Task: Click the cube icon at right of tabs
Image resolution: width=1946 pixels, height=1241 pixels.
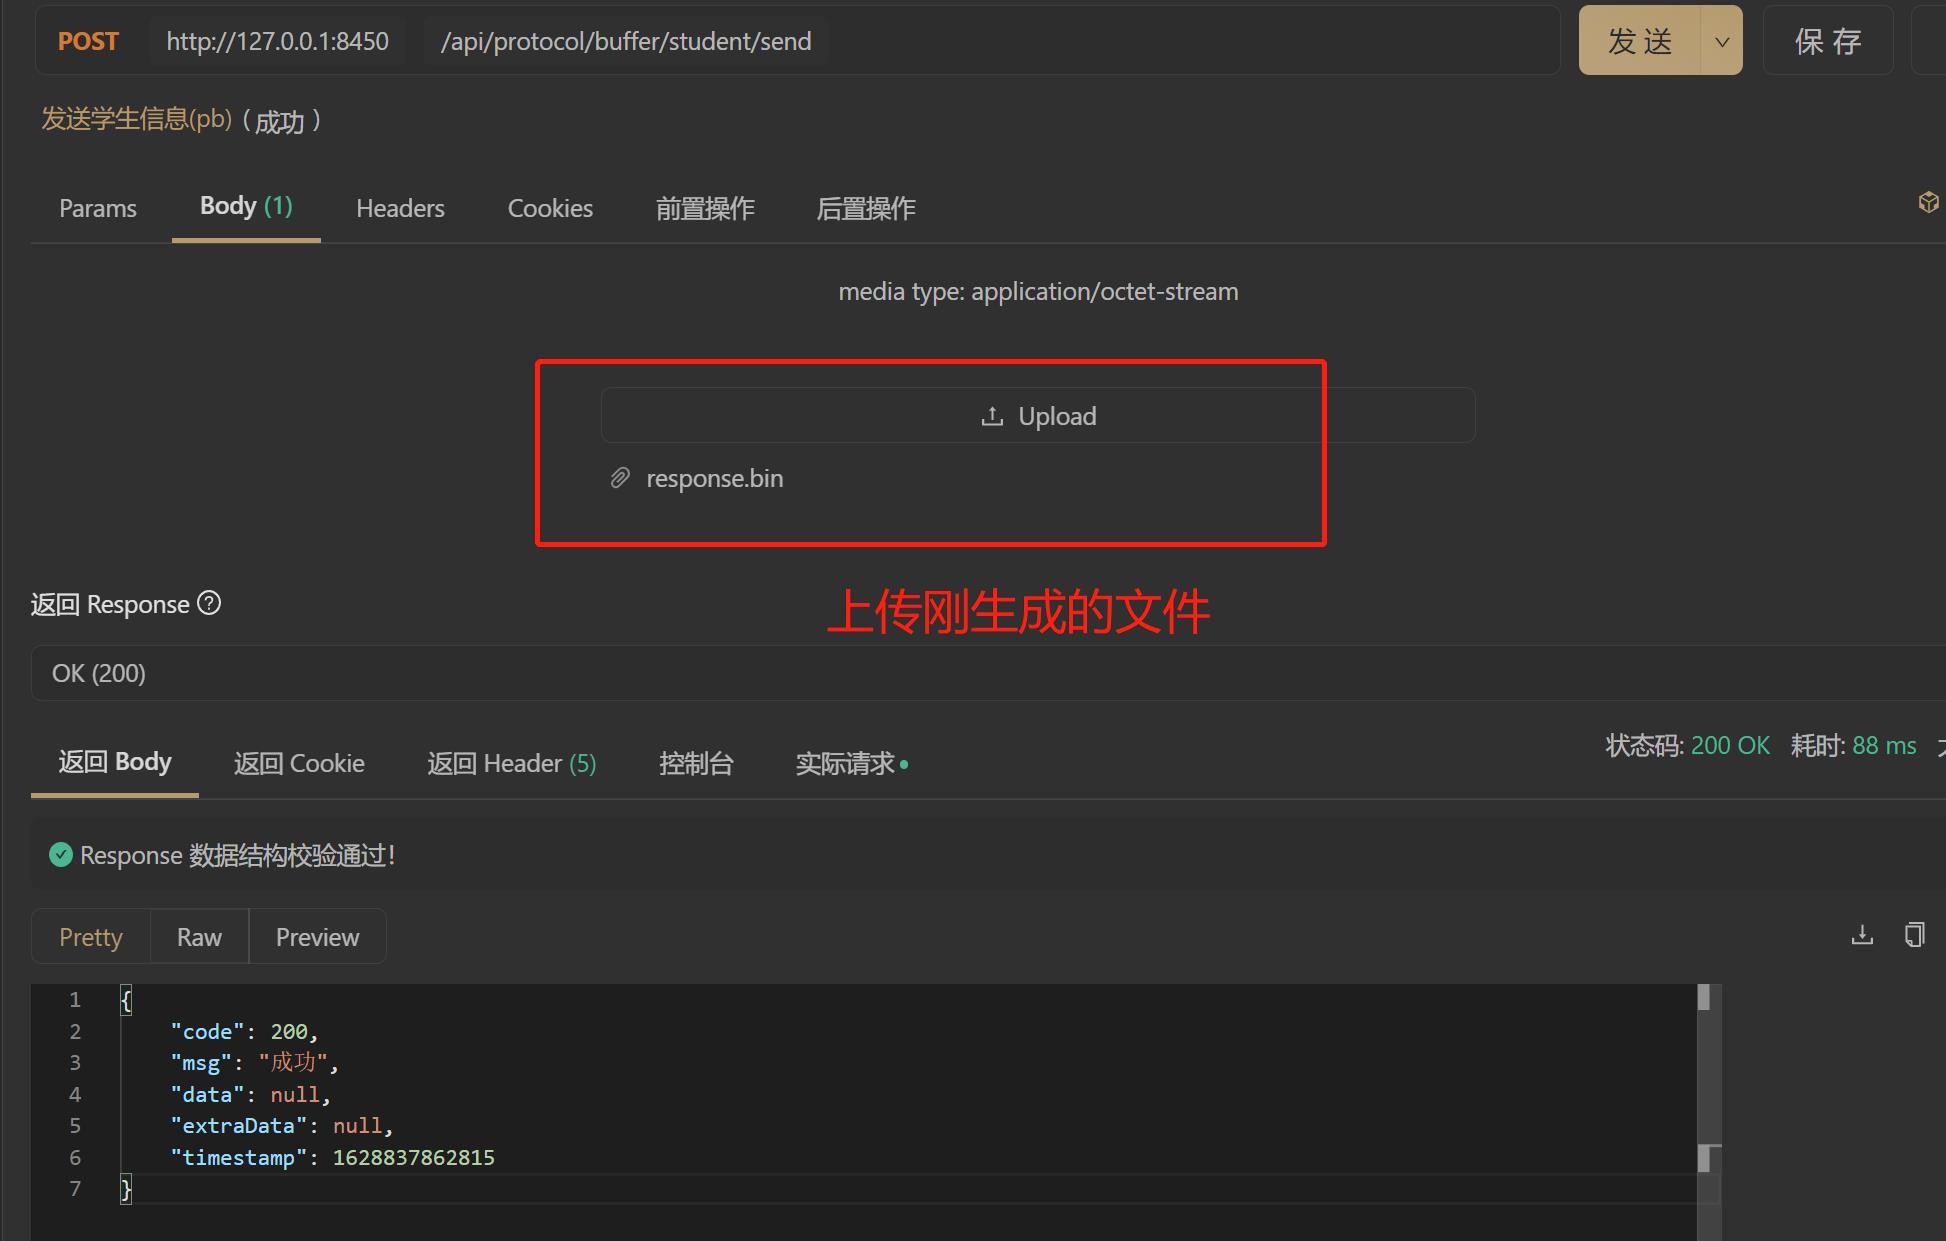Action: (x=1928, y=203)
